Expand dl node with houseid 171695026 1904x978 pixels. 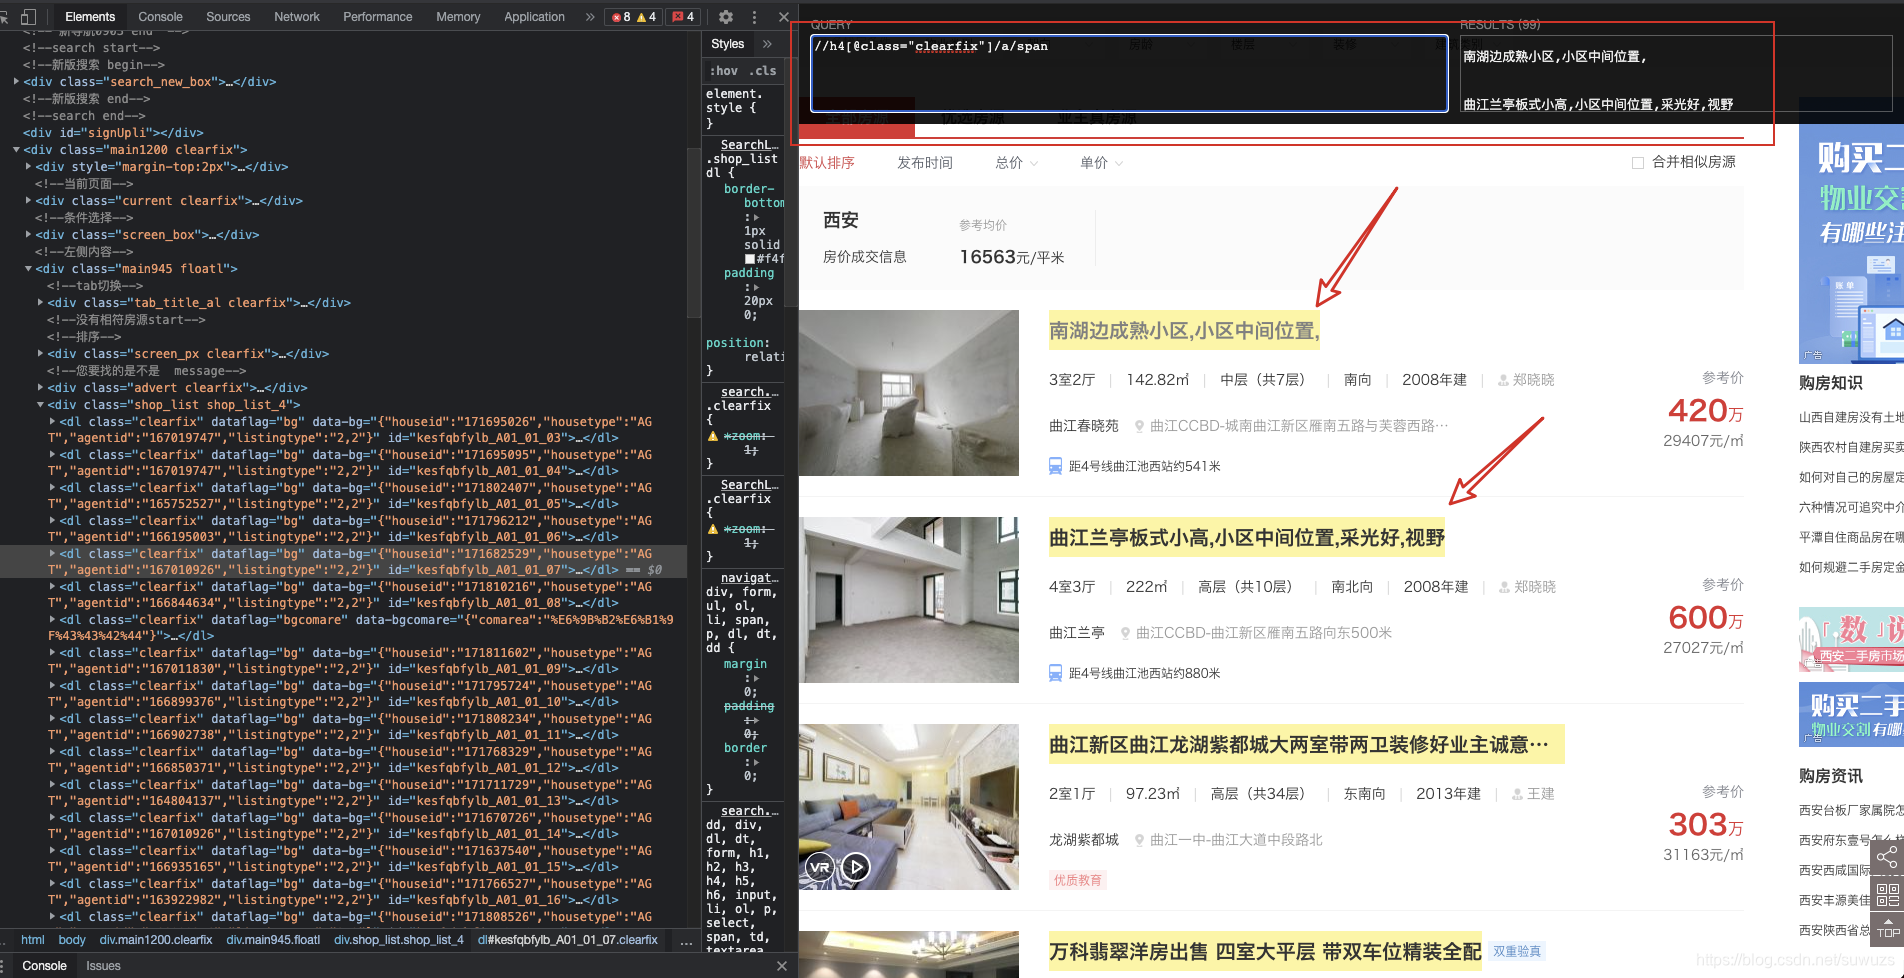click(52, 422)
